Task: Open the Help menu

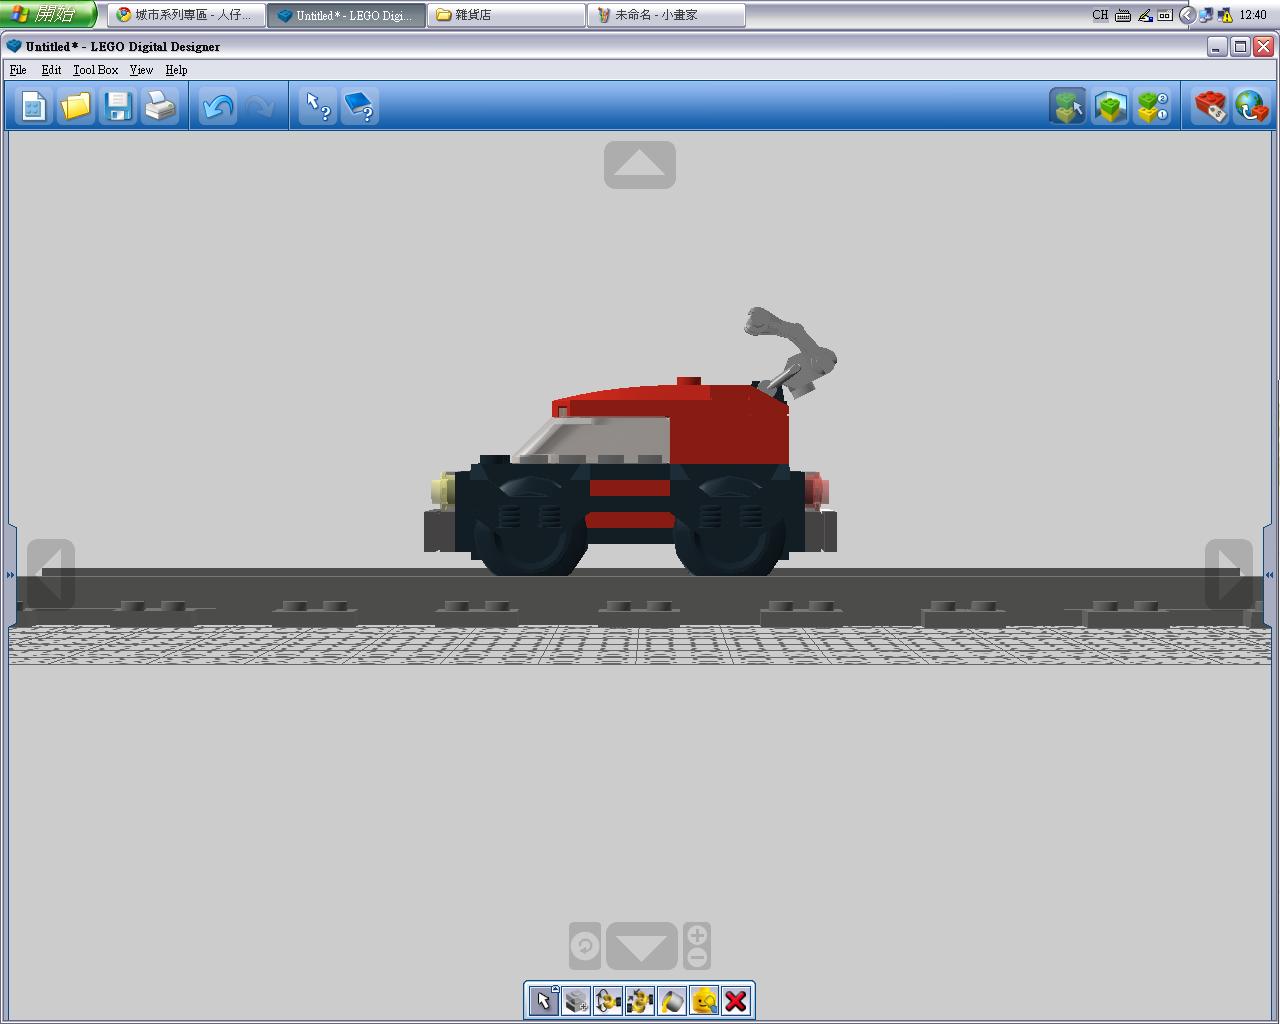Action: 176,70
